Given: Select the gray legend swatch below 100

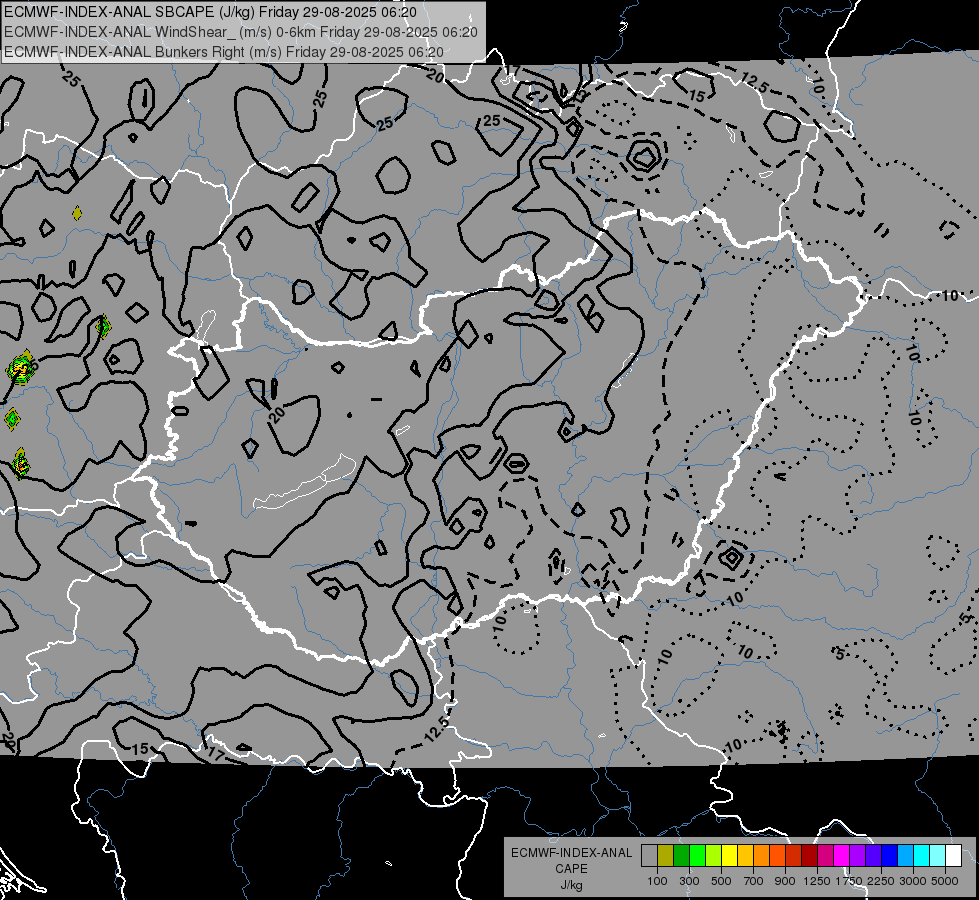Looking at the screenshot, I should click(x=649, y=856).
